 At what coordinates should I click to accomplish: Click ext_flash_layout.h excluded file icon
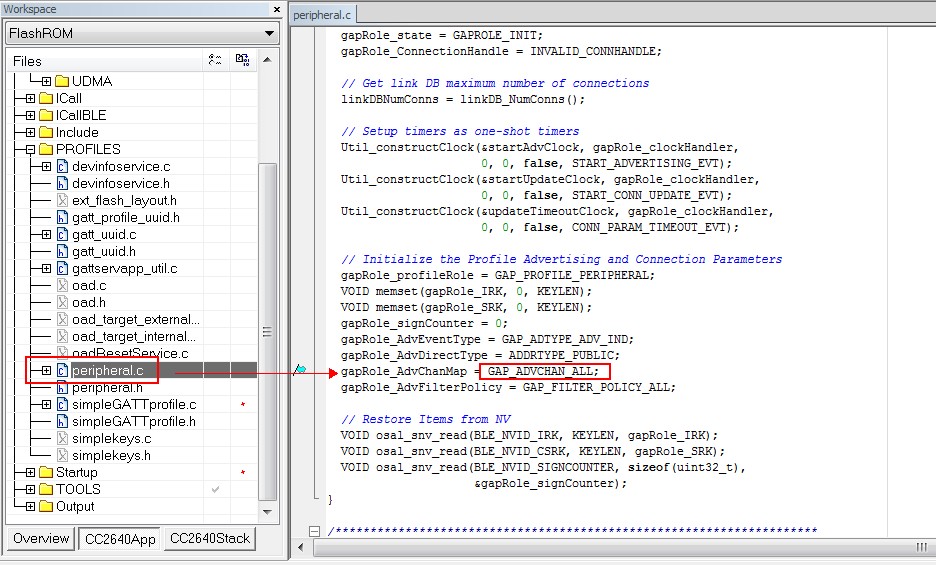[x=62, y=201]
